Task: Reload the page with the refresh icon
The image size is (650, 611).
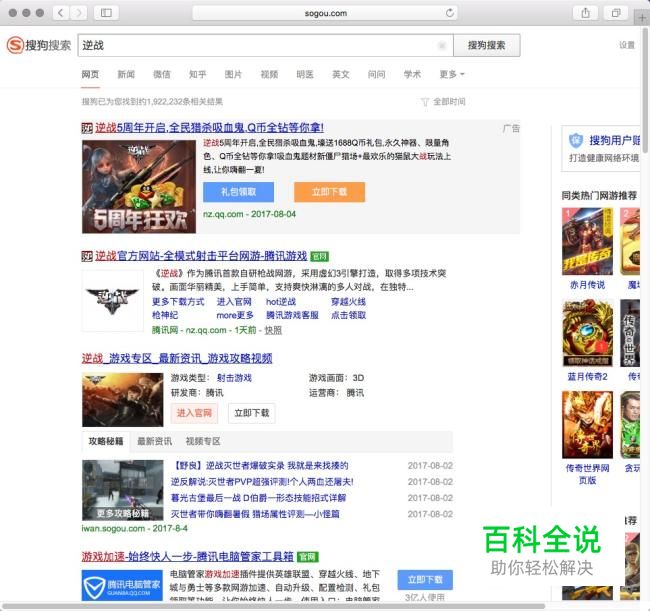Action: pos(450,13)
